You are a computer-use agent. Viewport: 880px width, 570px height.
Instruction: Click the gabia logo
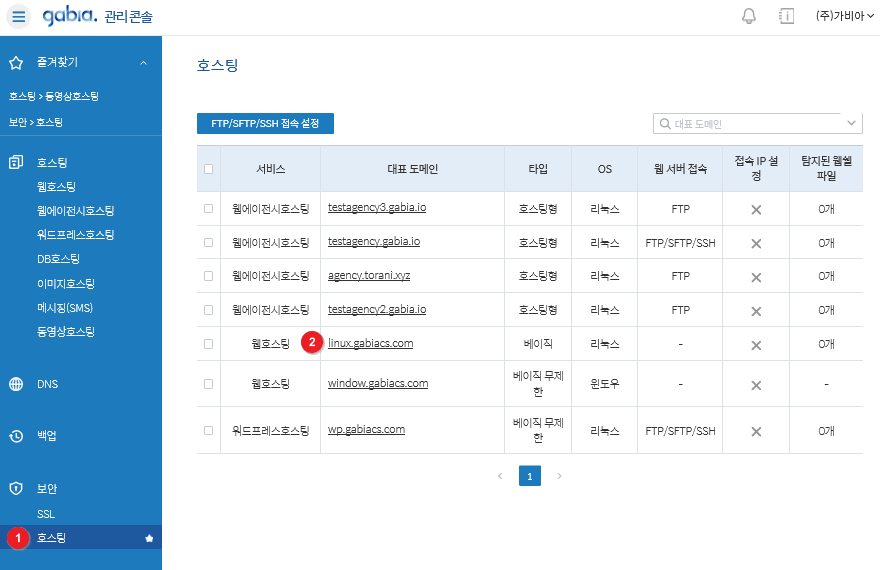(x=70, y=16)
